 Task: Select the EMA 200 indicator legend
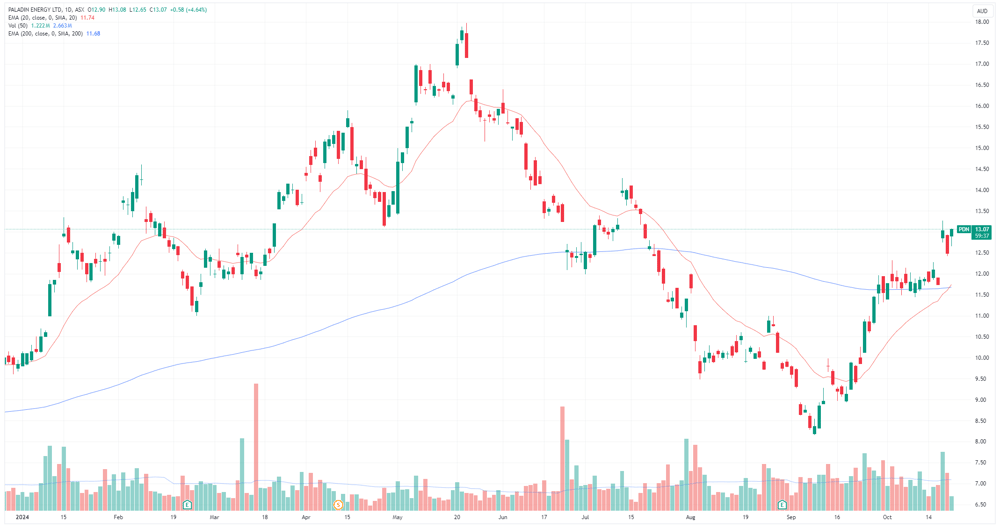[47, 33]
